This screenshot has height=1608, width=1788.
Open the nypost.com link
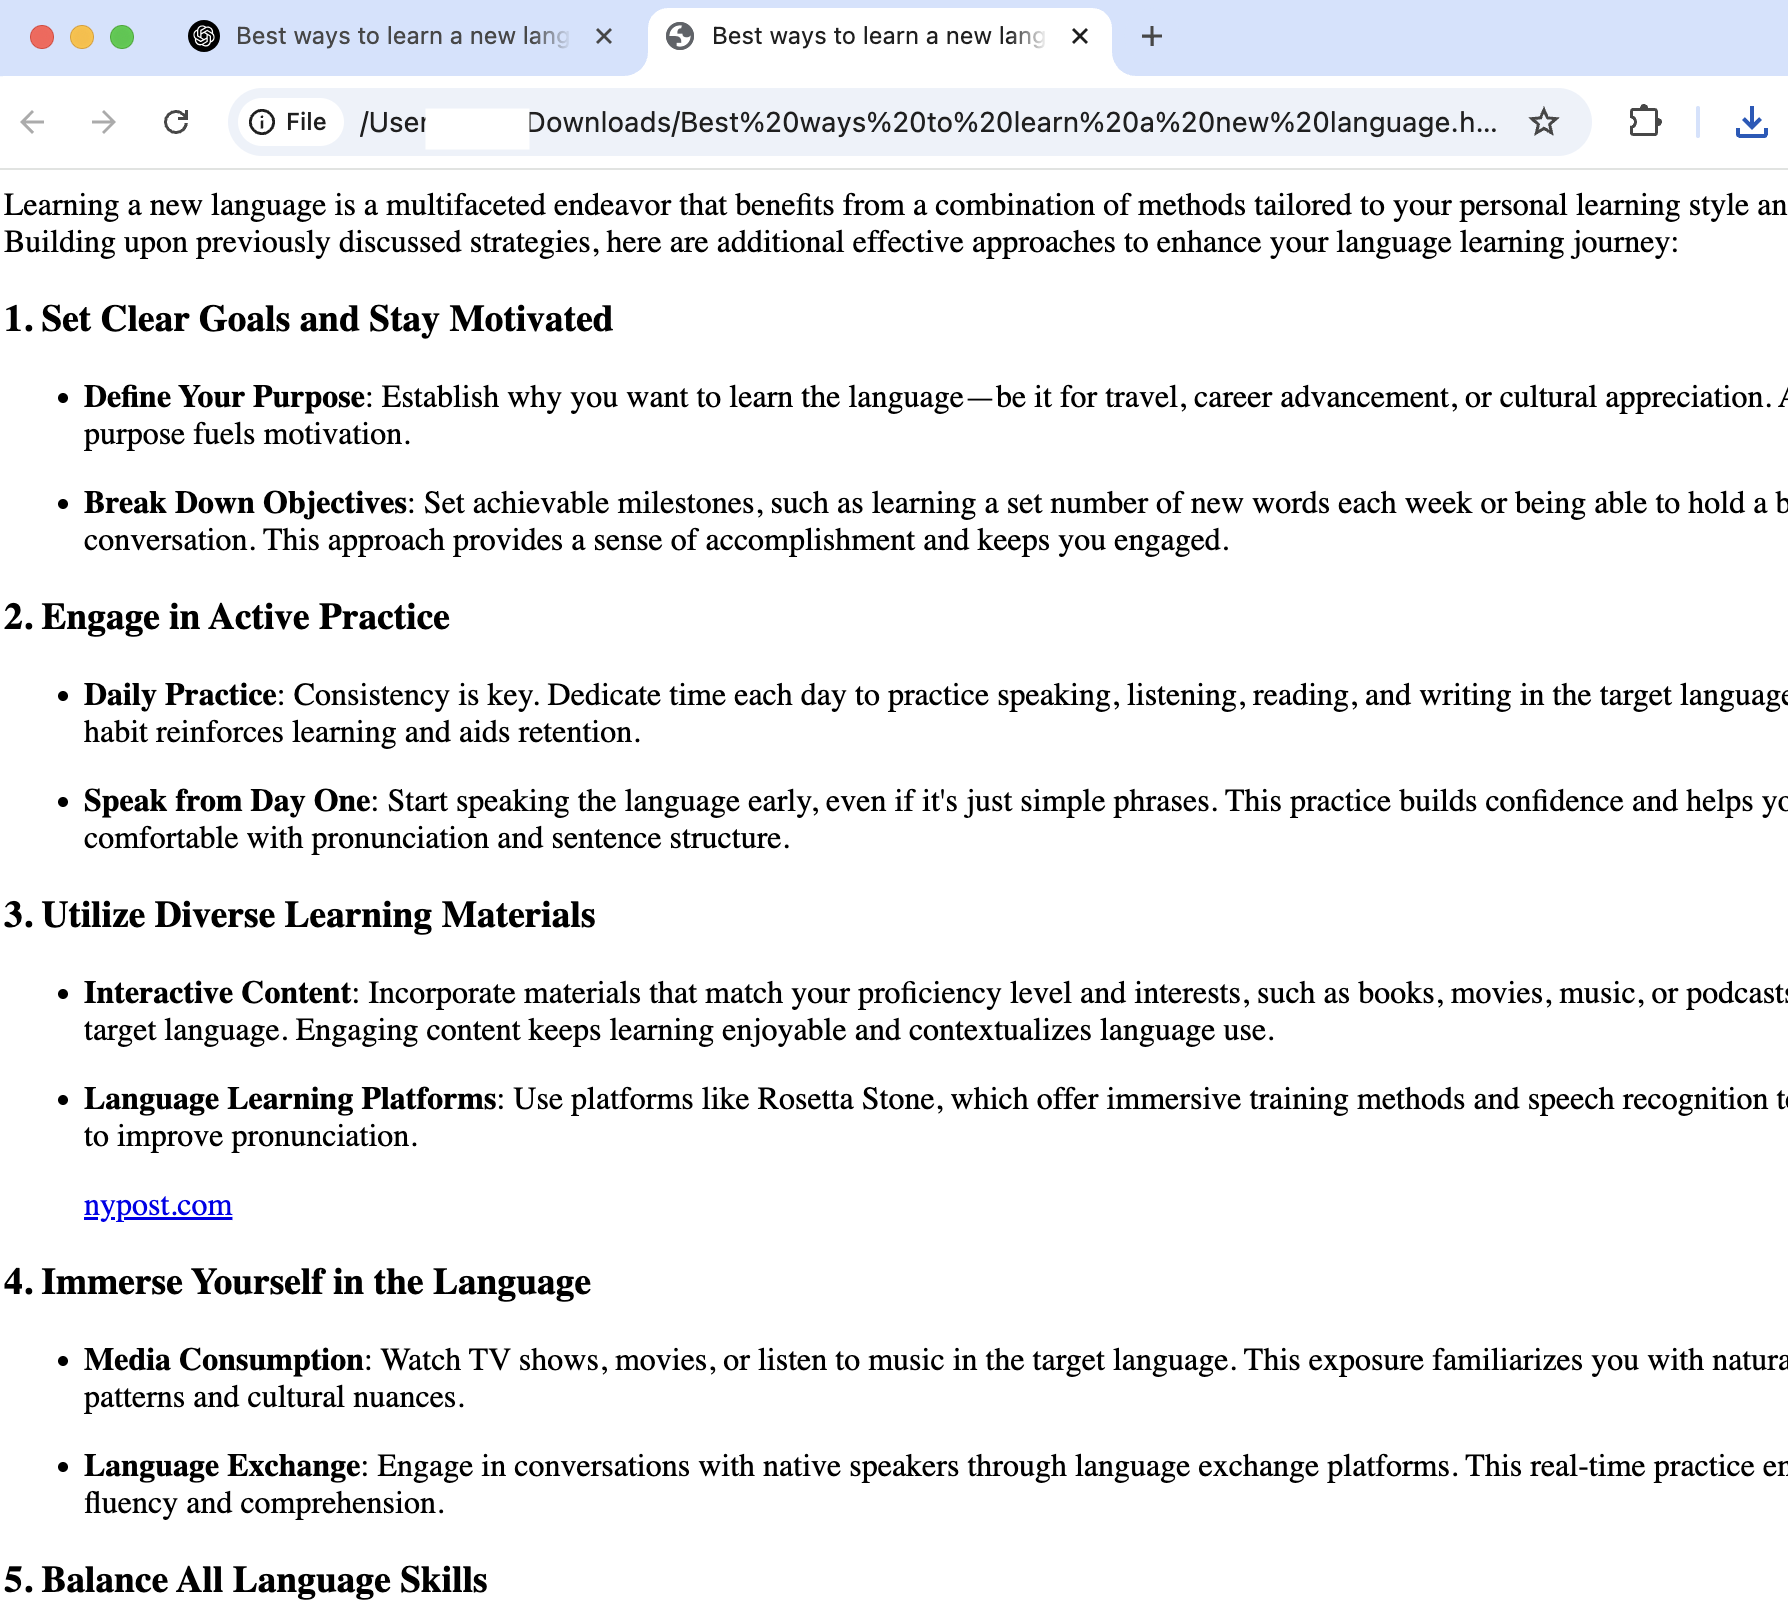click(x=158, y=1205)
